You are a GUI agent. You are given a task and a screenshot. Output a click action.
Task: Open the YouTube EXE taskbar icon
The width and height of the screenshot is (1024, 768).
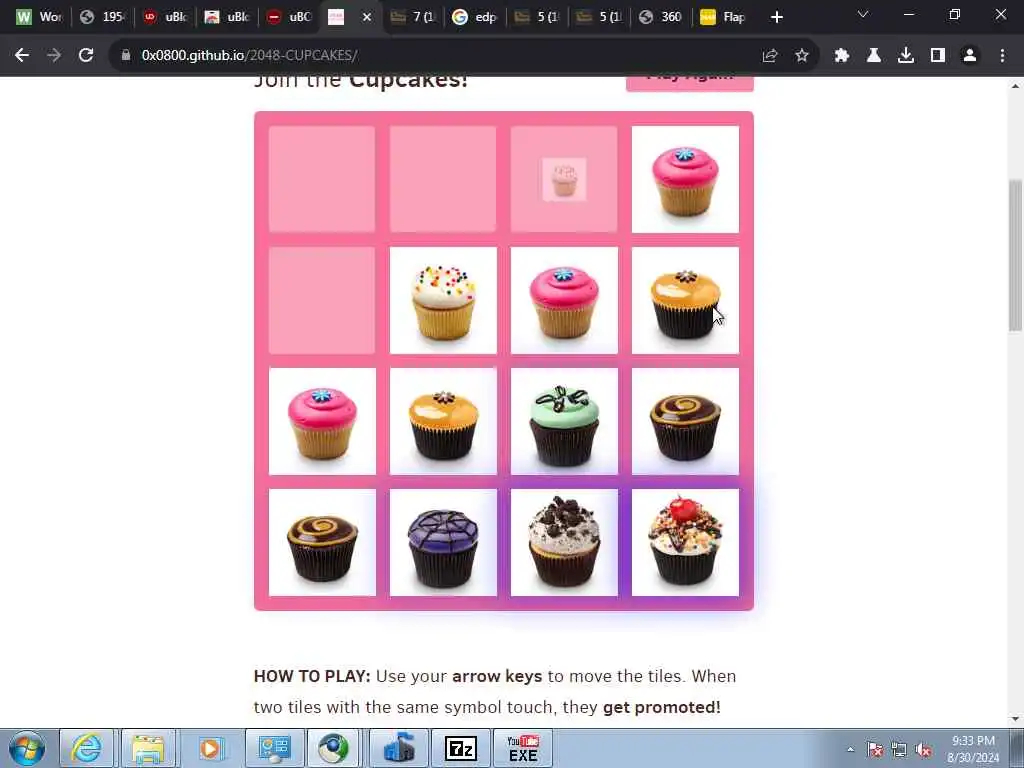(x=523, y=748)
